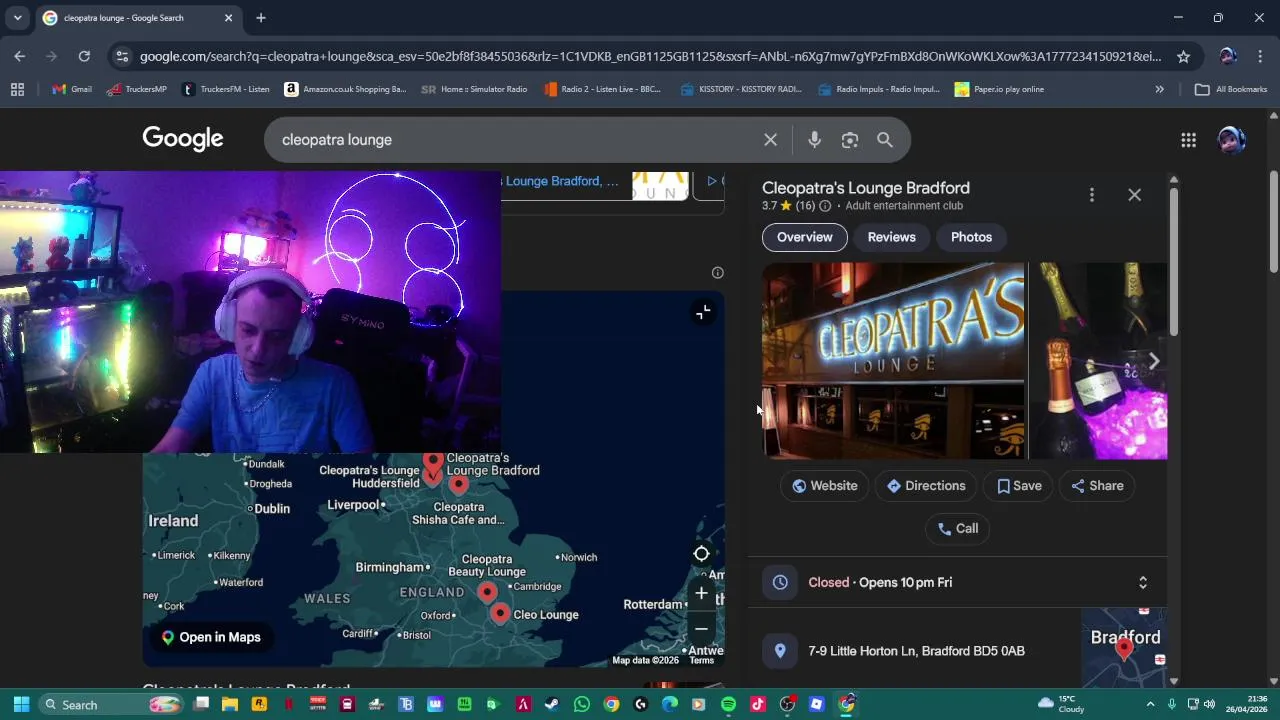Screen dimensions: 1280x720
Task: Switch to the Reviews tab
Action: 891,237
